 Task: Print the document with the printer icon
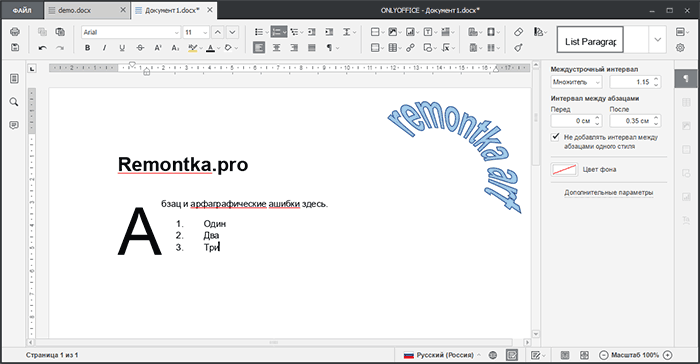15,32
